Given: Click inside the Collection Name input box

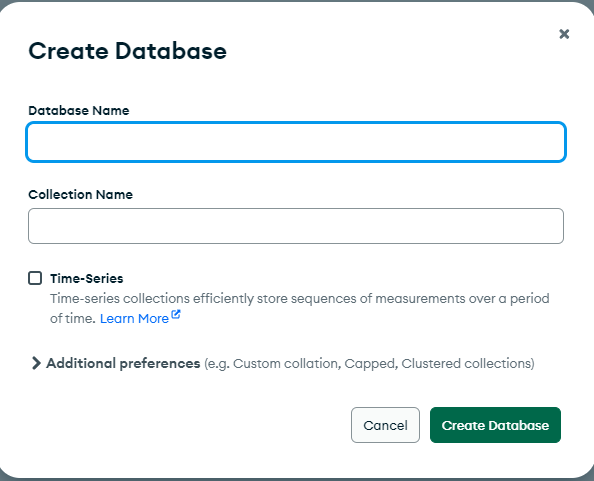Looking at the screenshot, I should (x=296, y=226).
